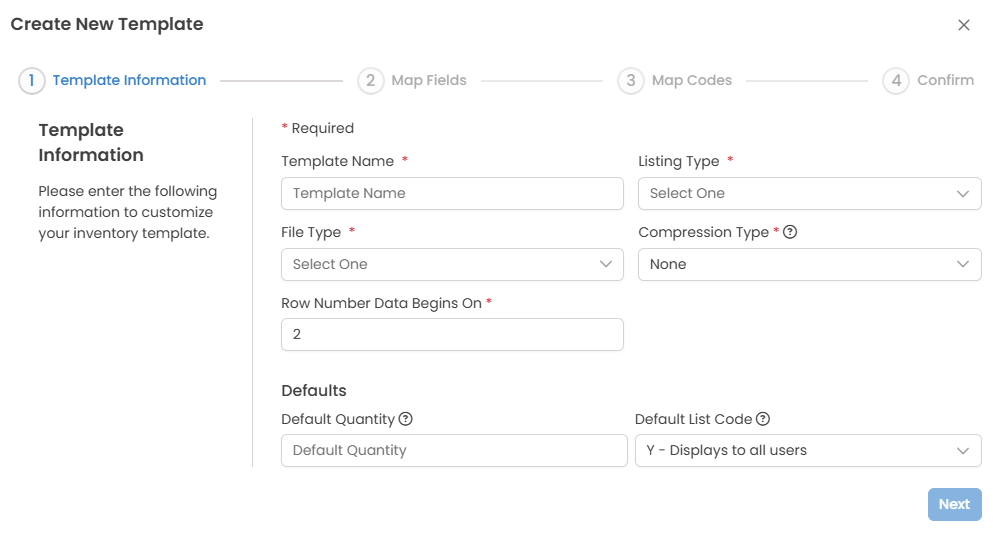The width and height of the screenshot is (993, 545).
Task: Click the step 2 circle icon
Action: (371, 81)
